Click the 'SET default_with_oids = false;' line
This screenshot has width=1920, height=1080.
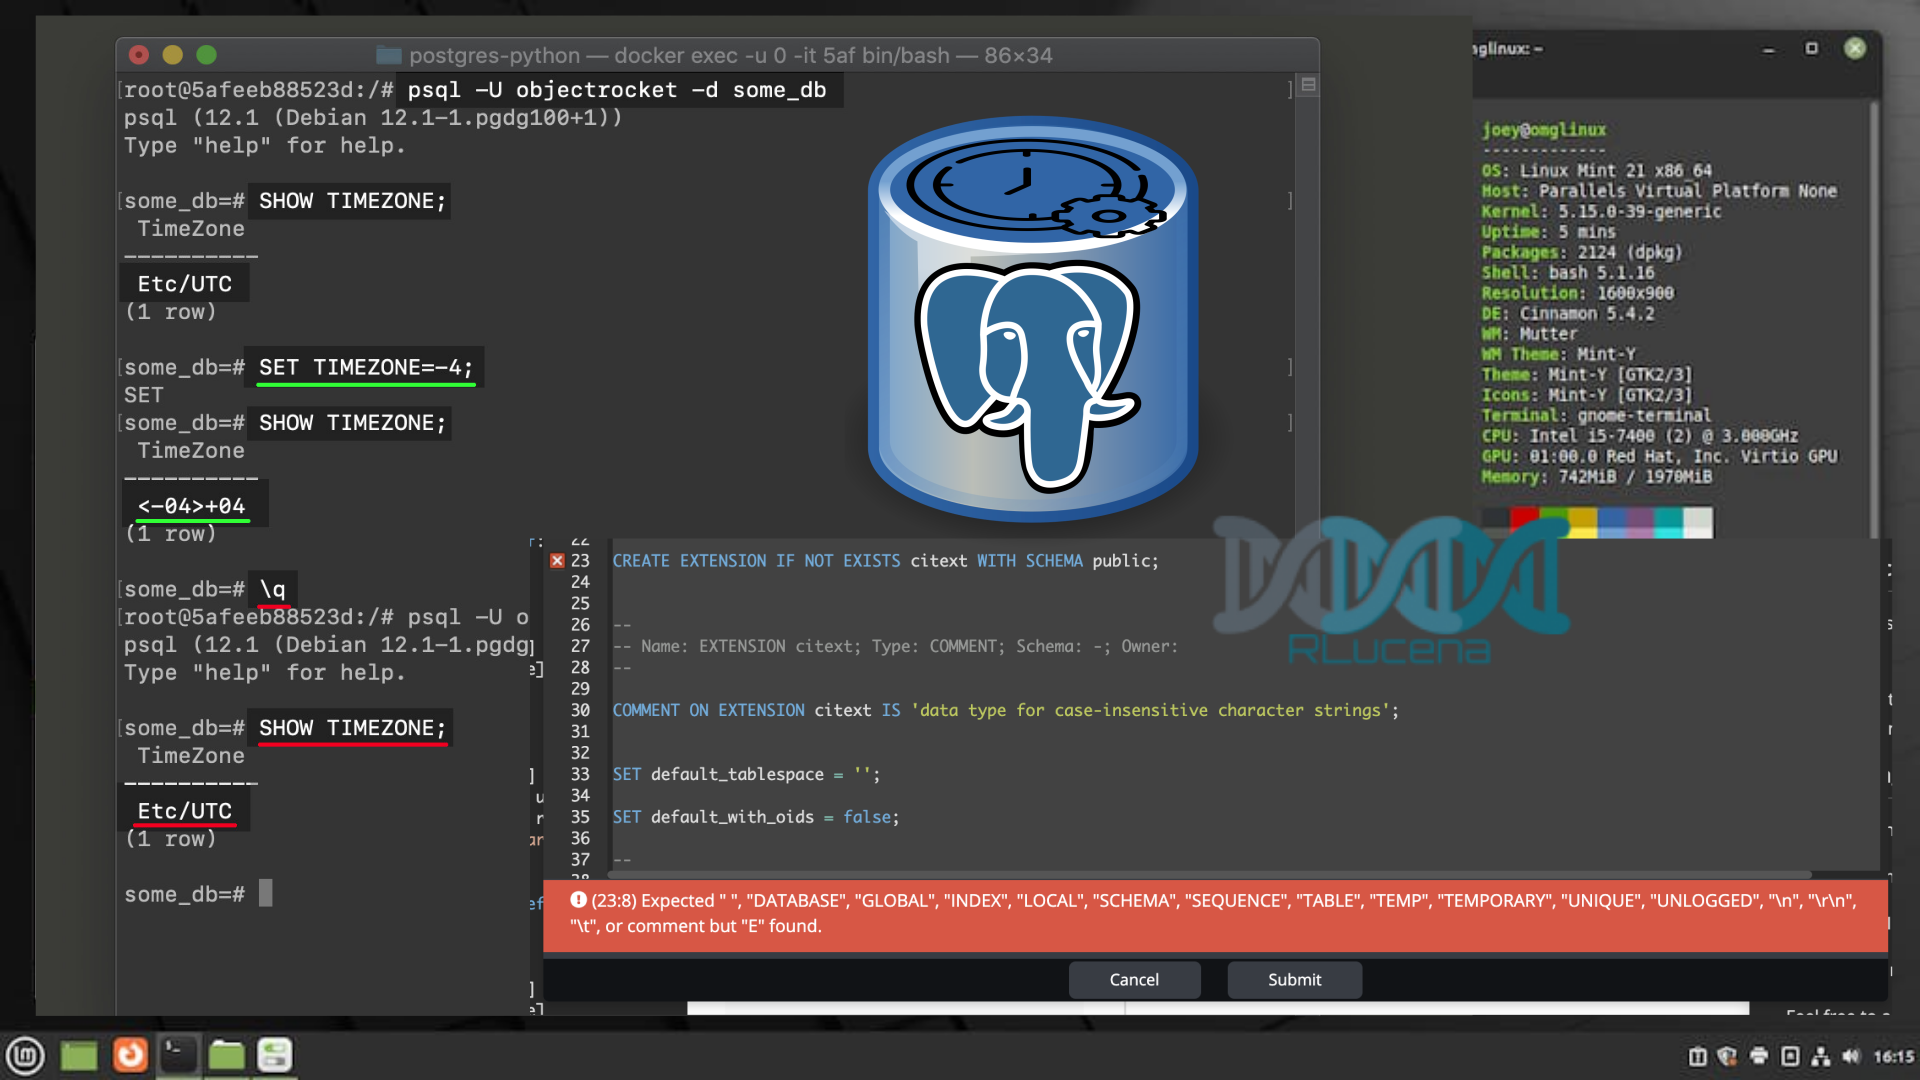click(756, 817)
